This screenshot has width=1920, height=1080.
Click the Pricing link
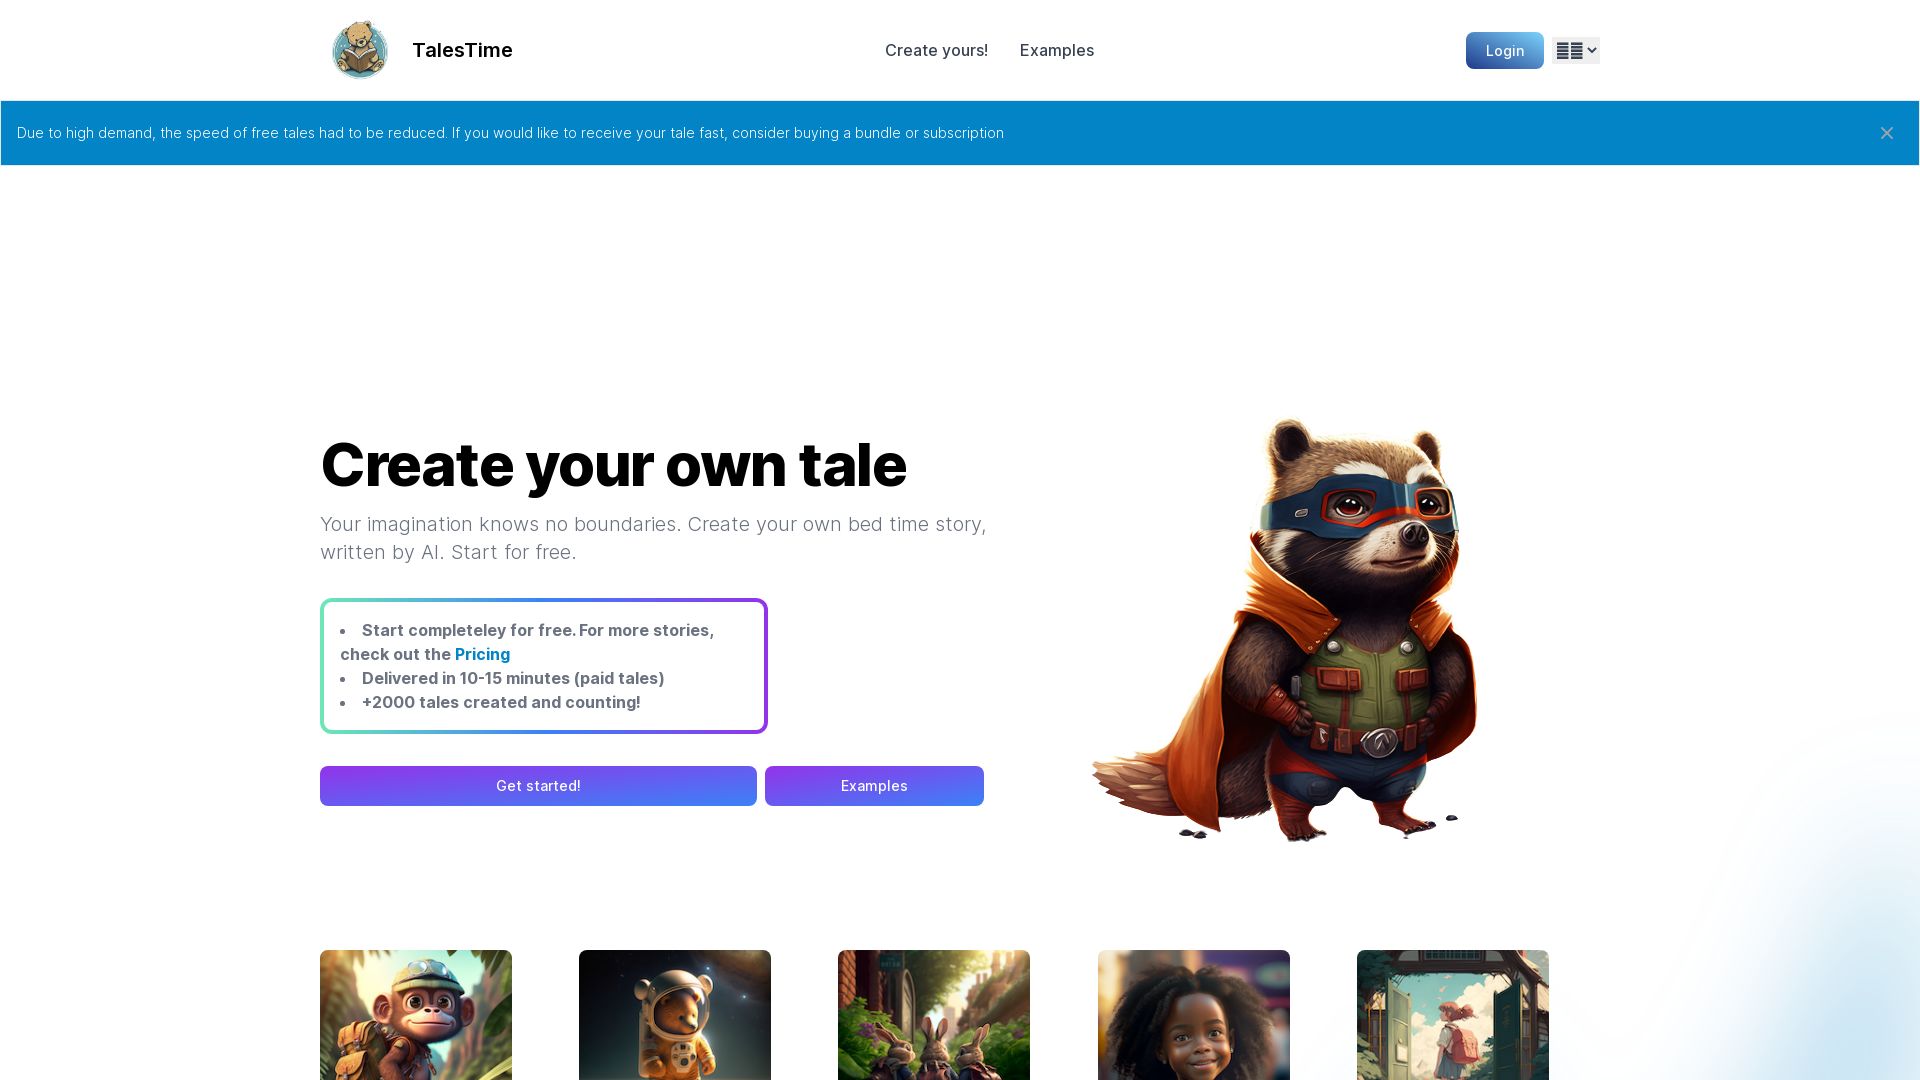click(482, 654)
